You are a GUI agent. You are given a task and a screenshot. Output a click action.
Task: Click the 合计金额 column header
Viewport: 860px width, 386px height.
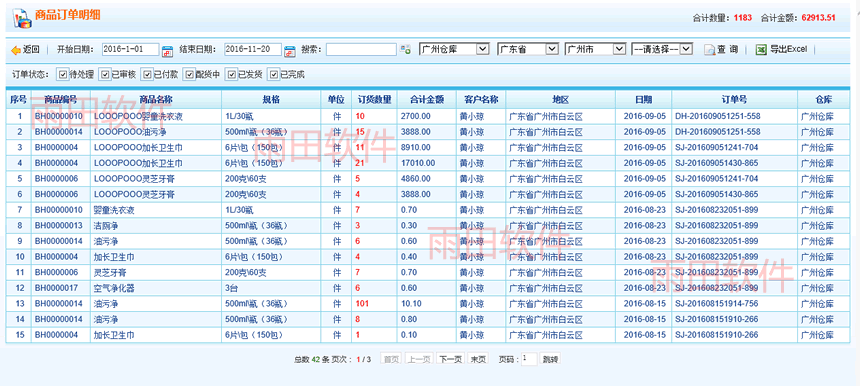click(427, 100)
